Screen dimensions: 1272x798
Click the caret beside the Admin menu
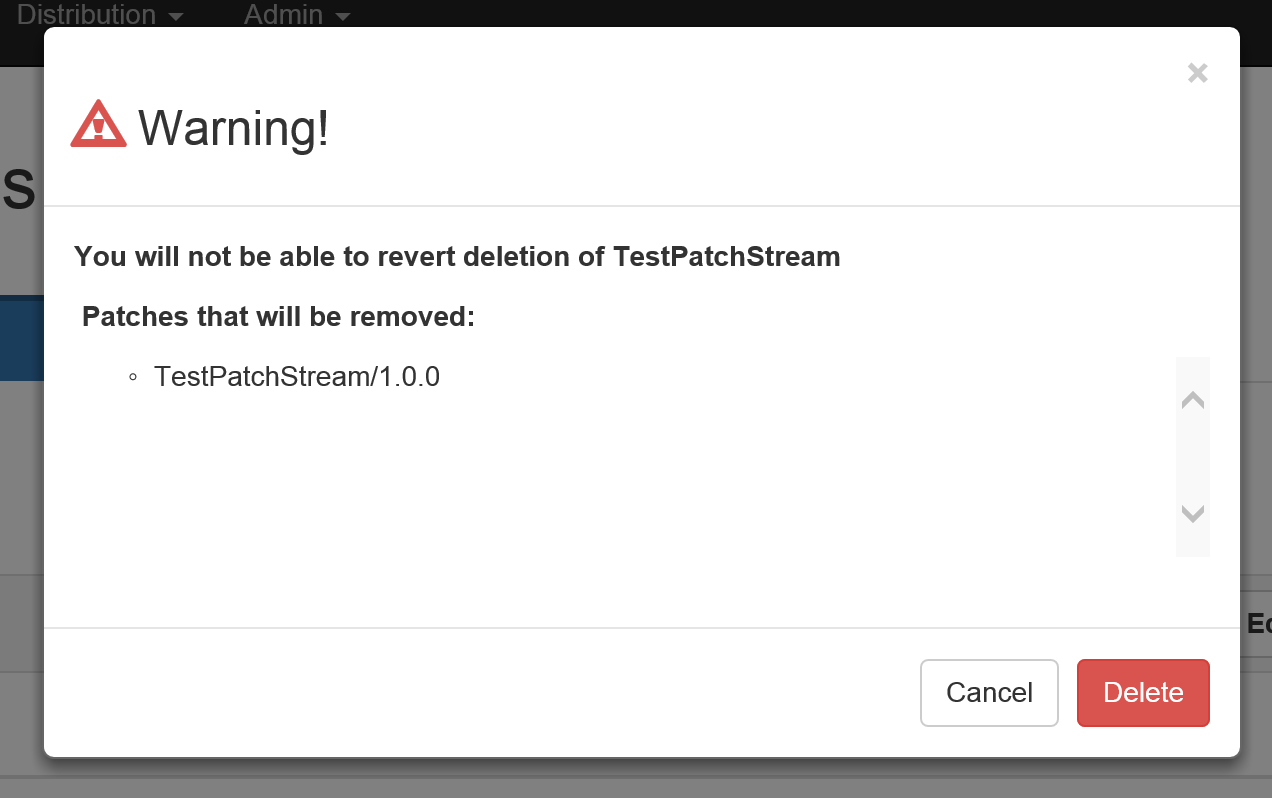[343, 16]
